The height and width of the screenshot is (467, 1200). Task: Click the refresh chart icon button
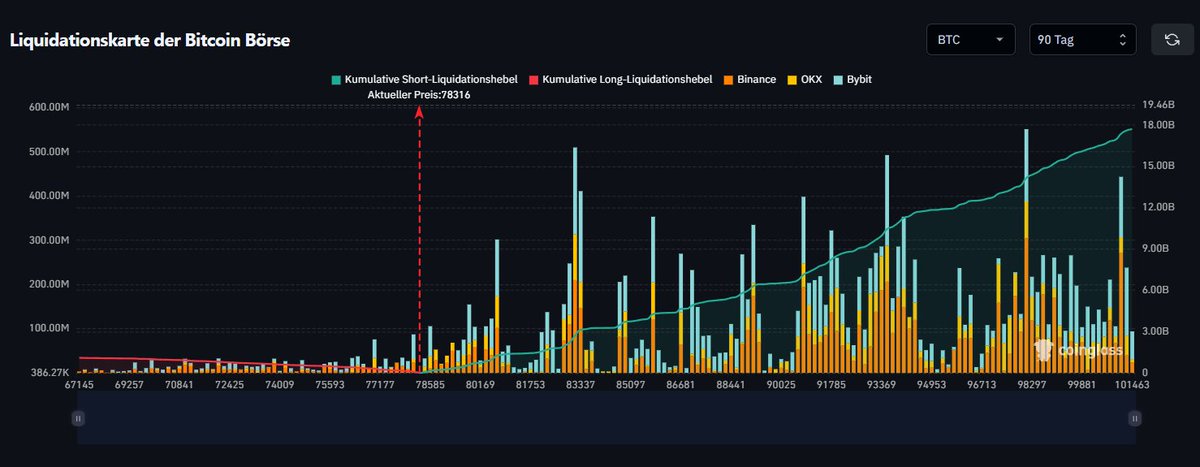click(1171, 40)
